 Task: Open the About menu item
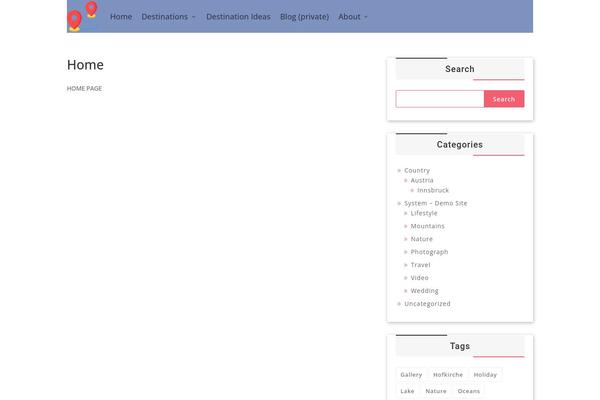tap(349, 17)
